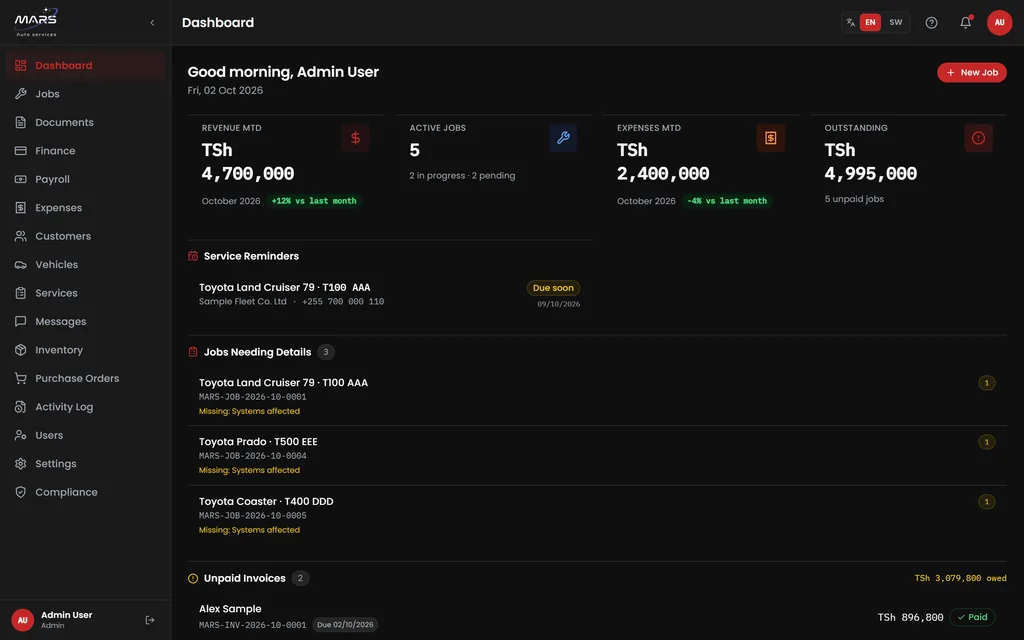1024x640 pixels.
Task: Click the Finance card icon in sidebar
Action: [21, 151]
